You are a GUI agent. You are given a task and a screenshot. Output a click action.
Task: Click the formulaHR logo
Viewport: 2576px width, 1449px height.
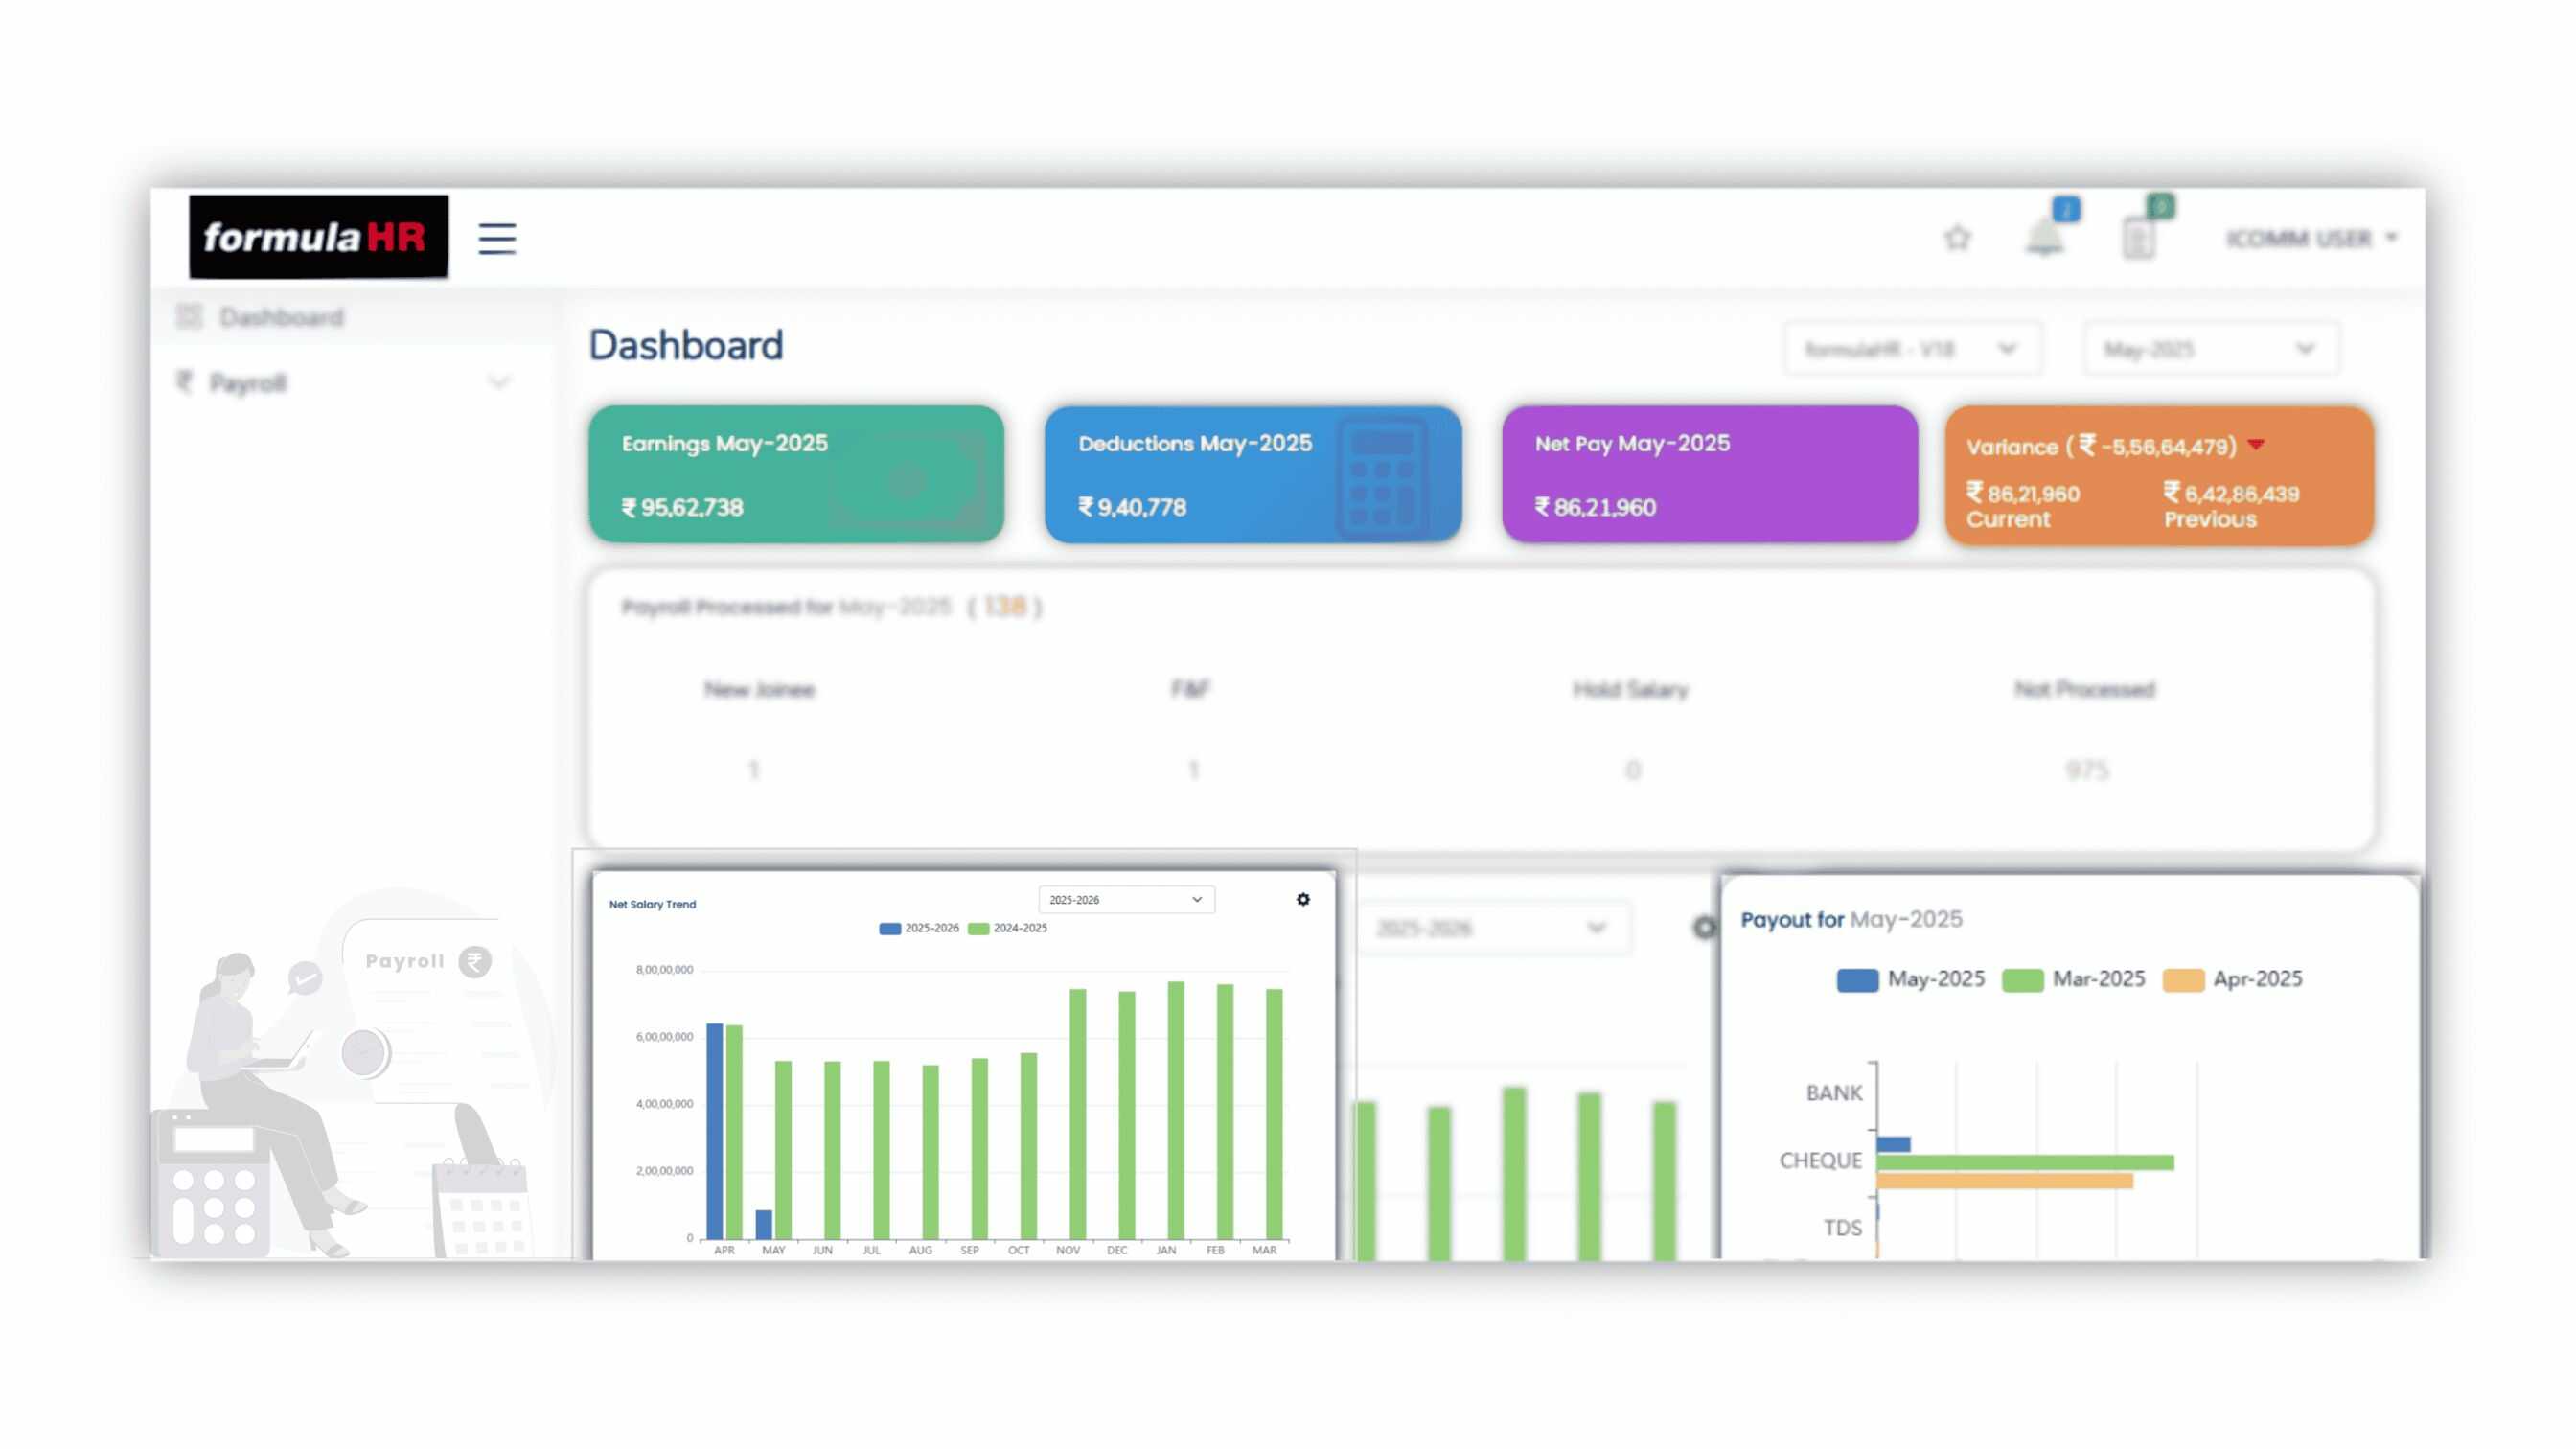318,237
